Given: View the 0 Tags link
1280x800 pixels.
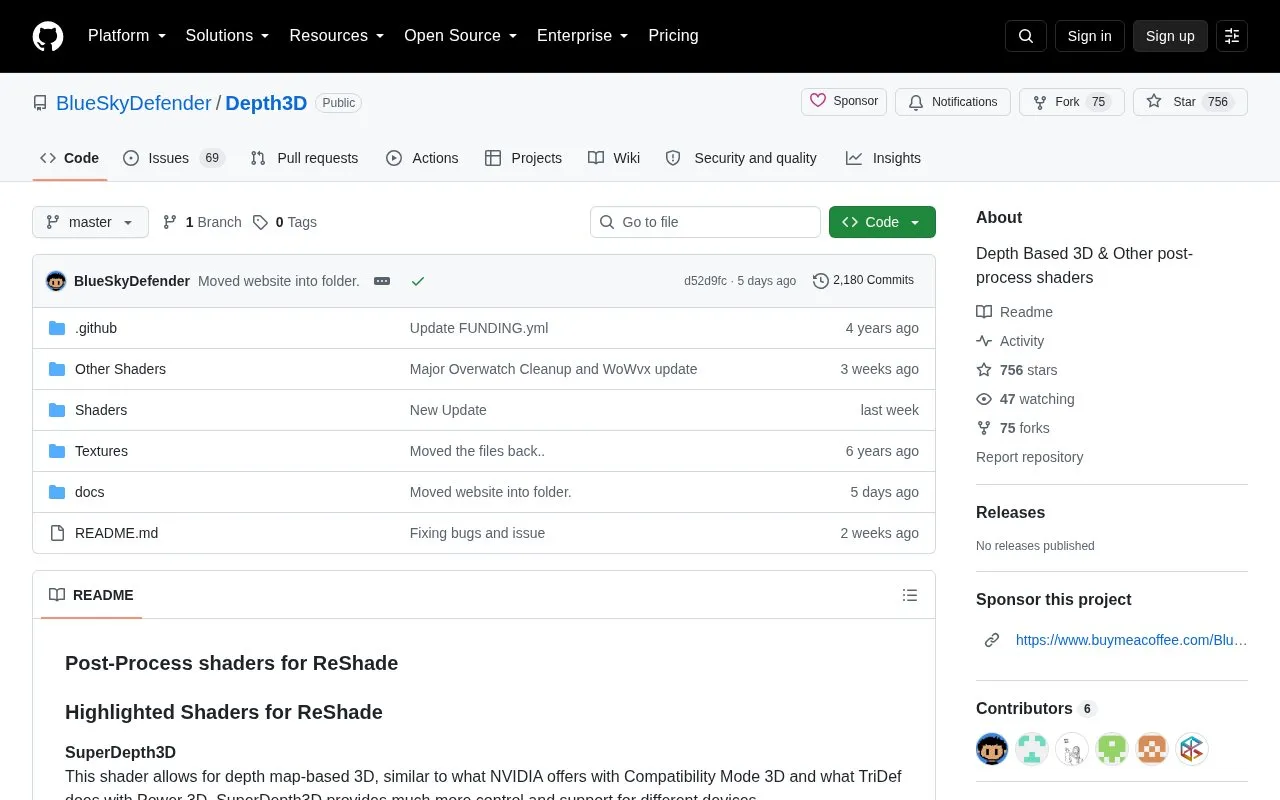Looking at the screenshot, I should [285, 222].
